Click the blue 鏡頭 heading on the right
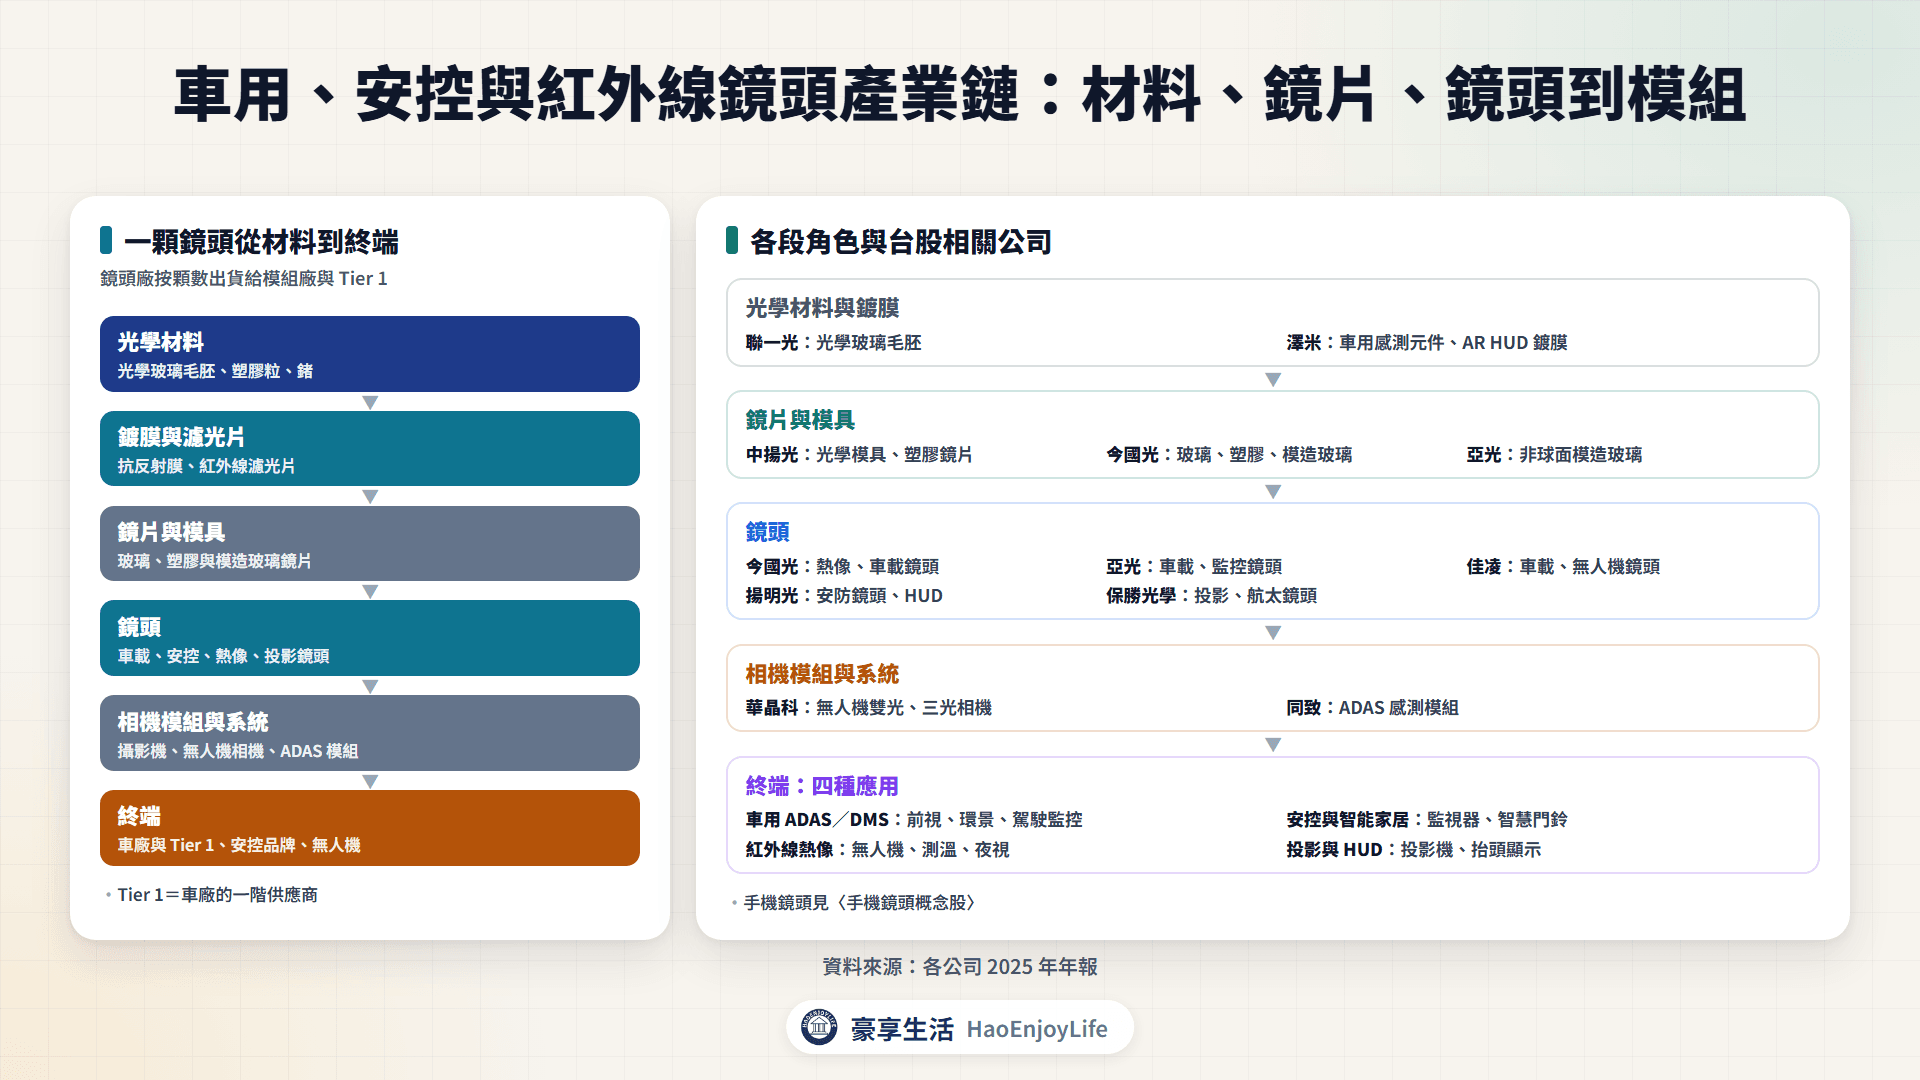Image resolution: width=1920 pixels, height=1080 pixels. click(767, 532)
